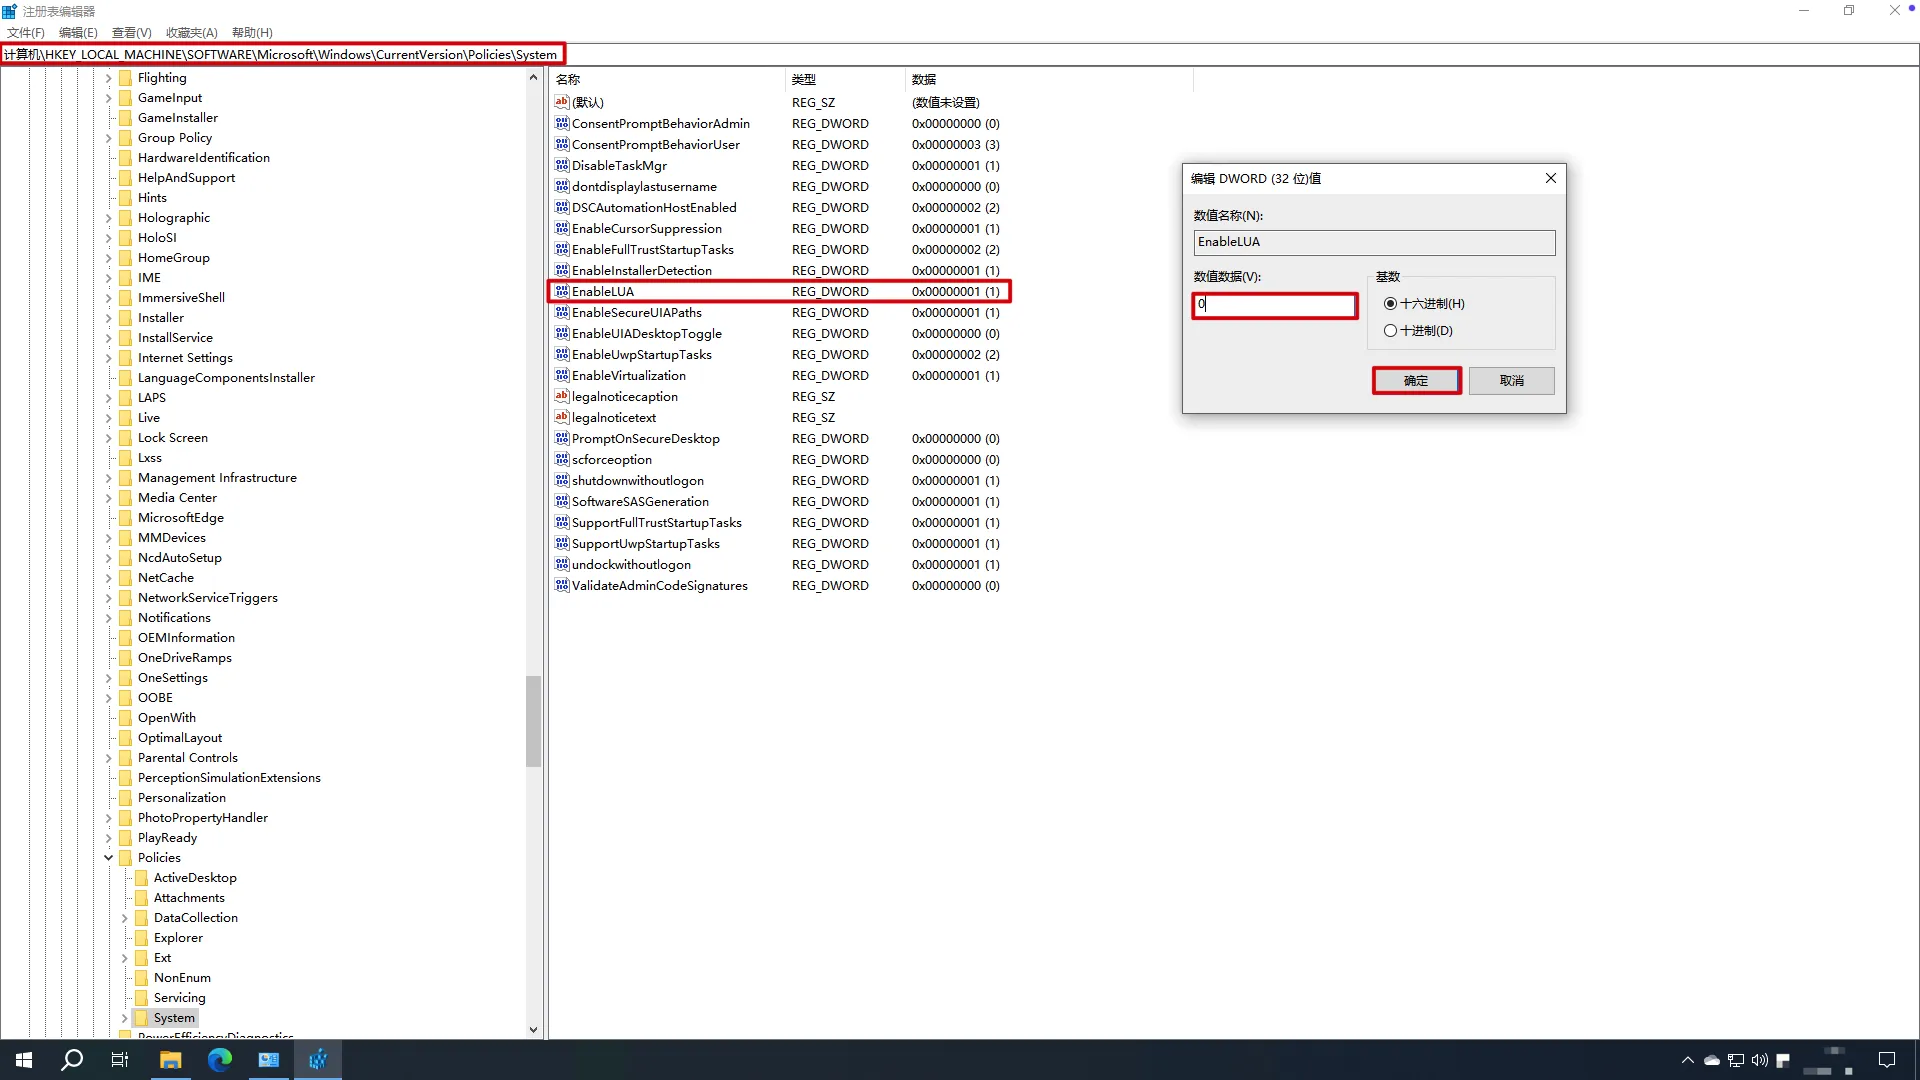
Task: Open File Explorer from the taskbar
Action: pos(170,1060)
